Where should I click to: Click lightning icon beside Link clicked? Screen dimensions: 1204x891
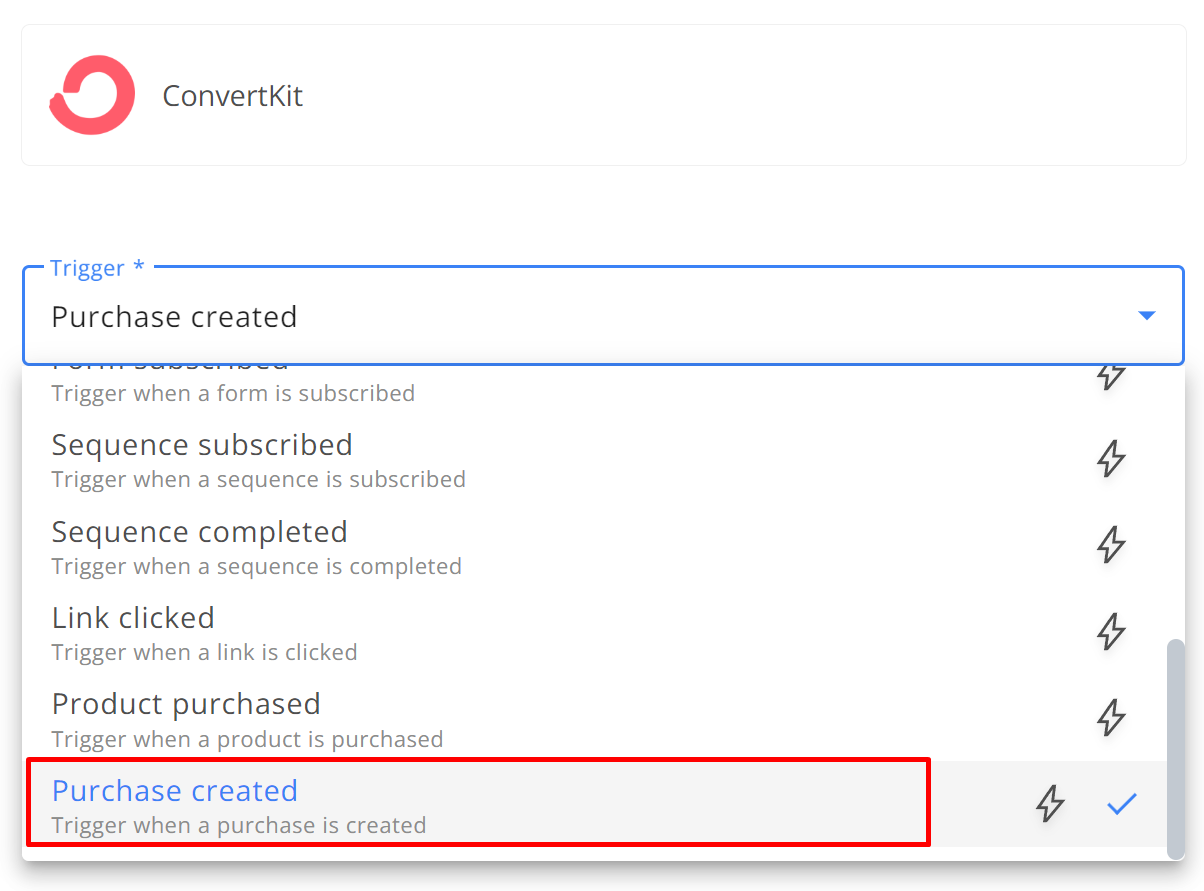[1111, 631]
